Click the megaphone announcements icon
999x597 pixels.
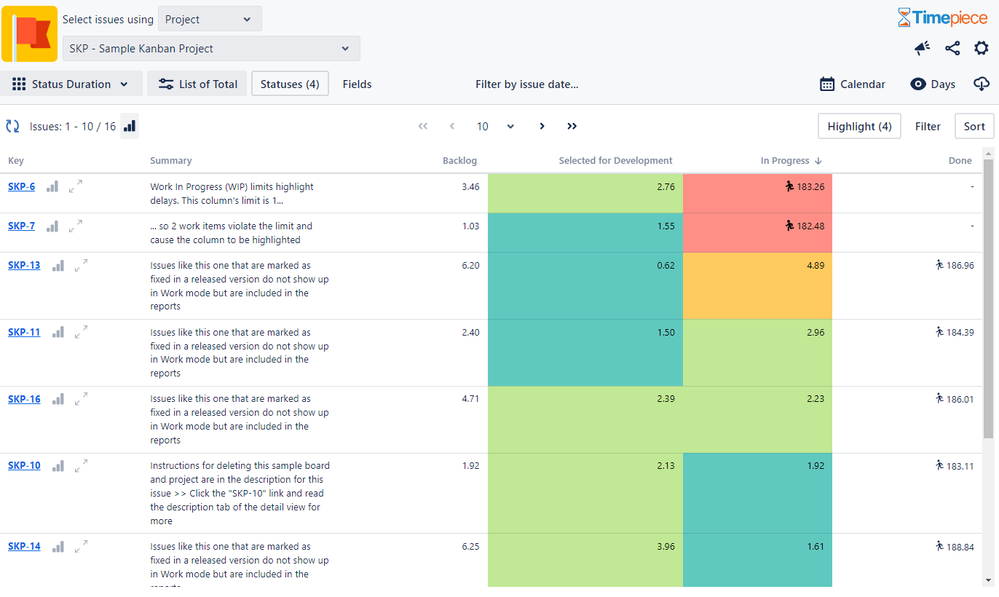[922, 48]
